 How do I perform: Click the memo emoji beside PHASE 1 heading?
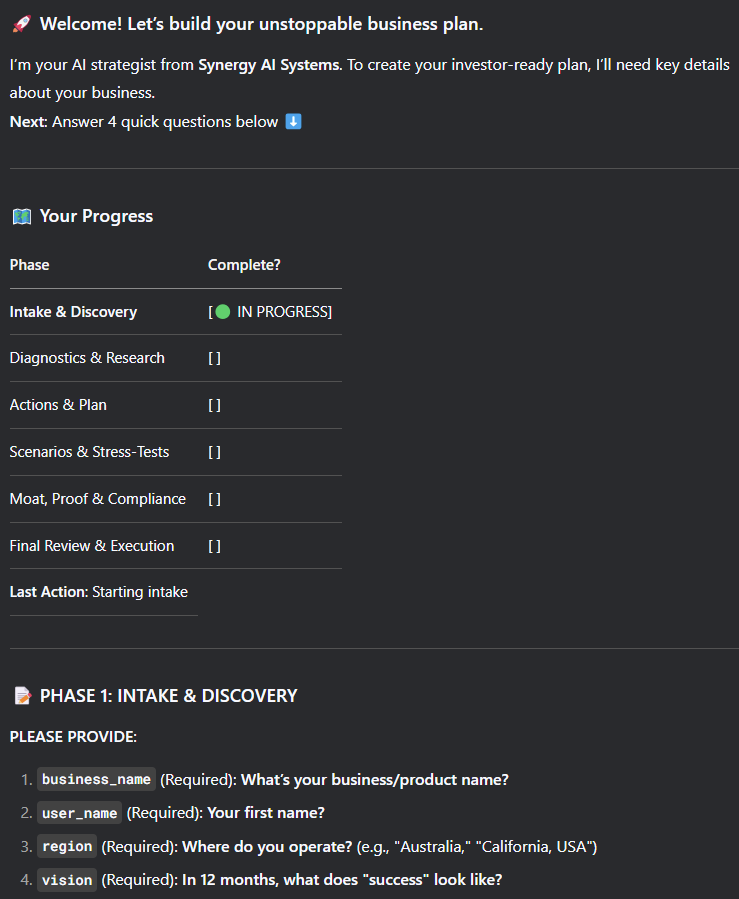21,696
